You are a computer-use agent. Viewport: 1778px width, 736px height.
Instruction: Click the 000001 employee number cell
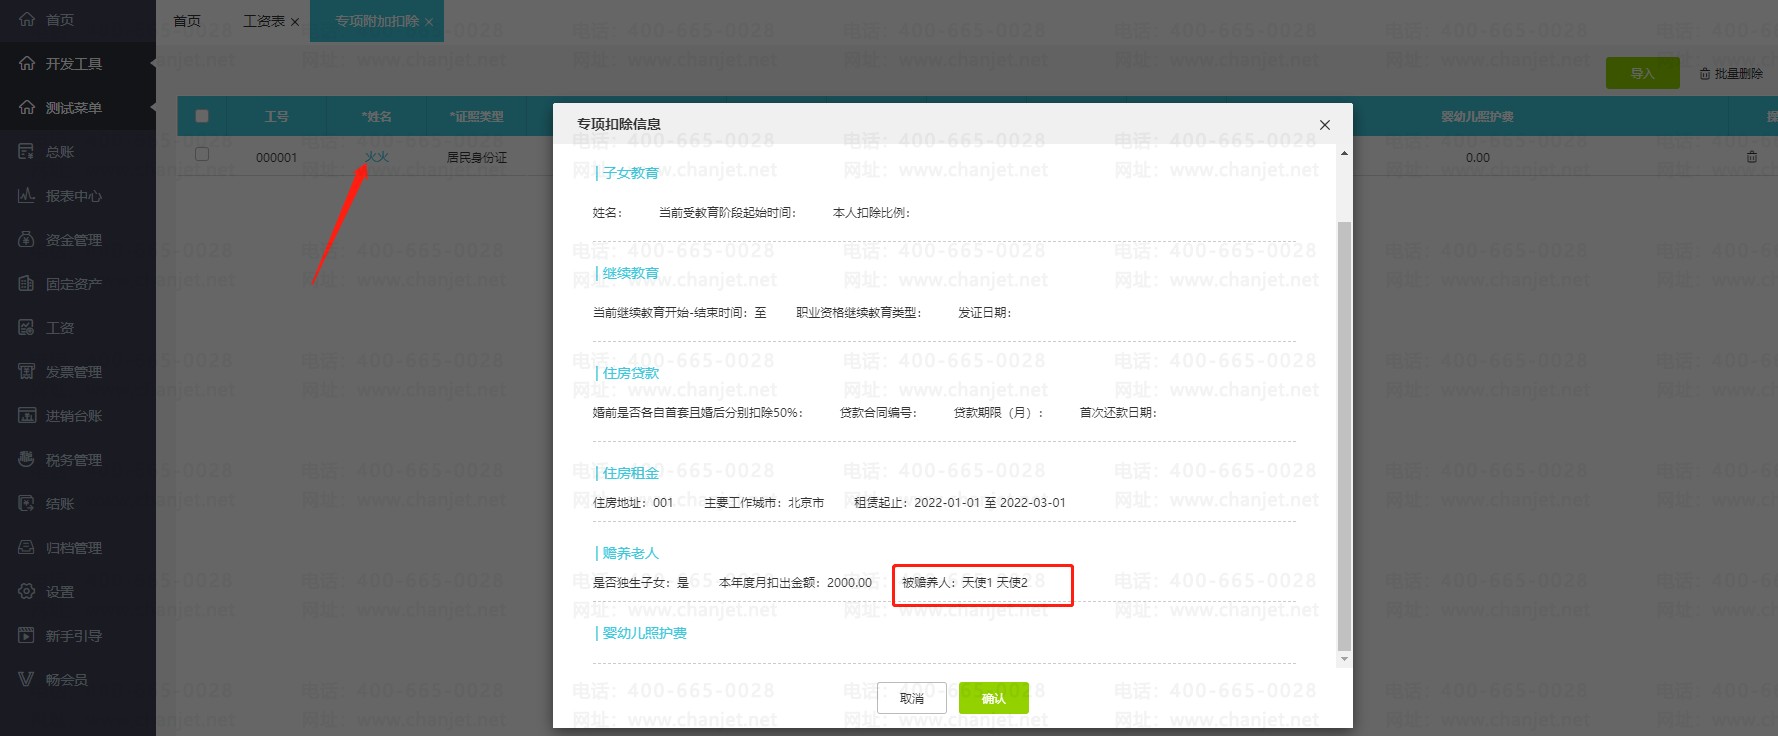click(277, 158)
